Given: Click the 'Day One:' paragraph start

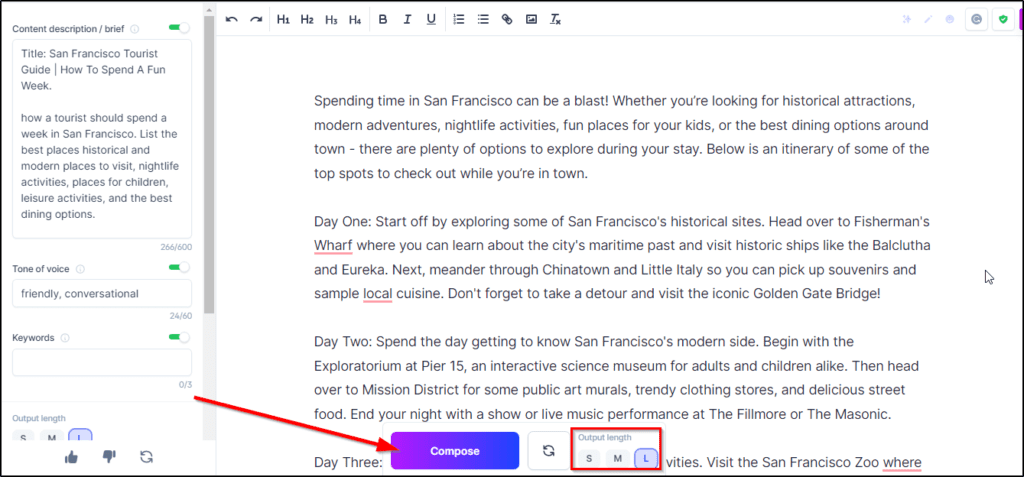Looking at the screenshot, I should click(x=343, y=222).
